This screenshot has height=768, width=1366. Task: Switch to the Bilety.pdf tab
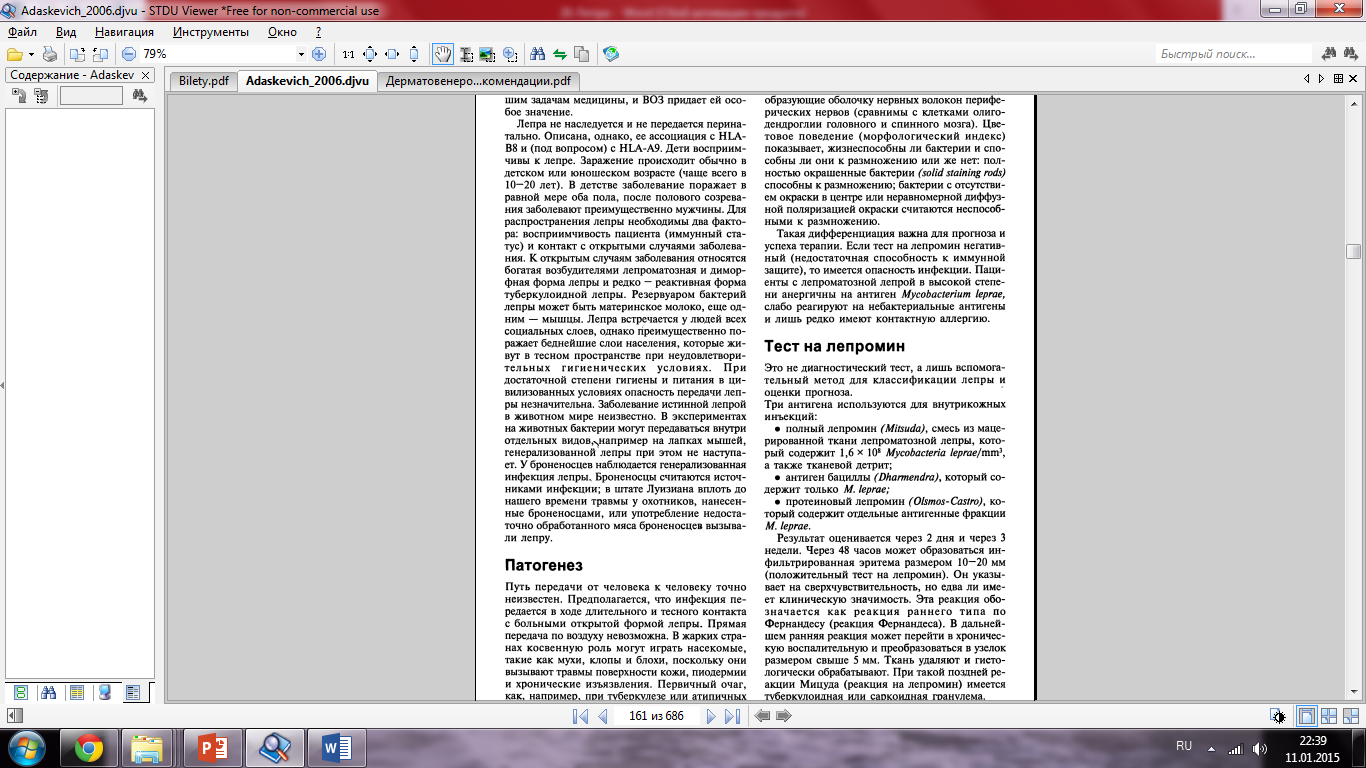(x=204, y=81)
